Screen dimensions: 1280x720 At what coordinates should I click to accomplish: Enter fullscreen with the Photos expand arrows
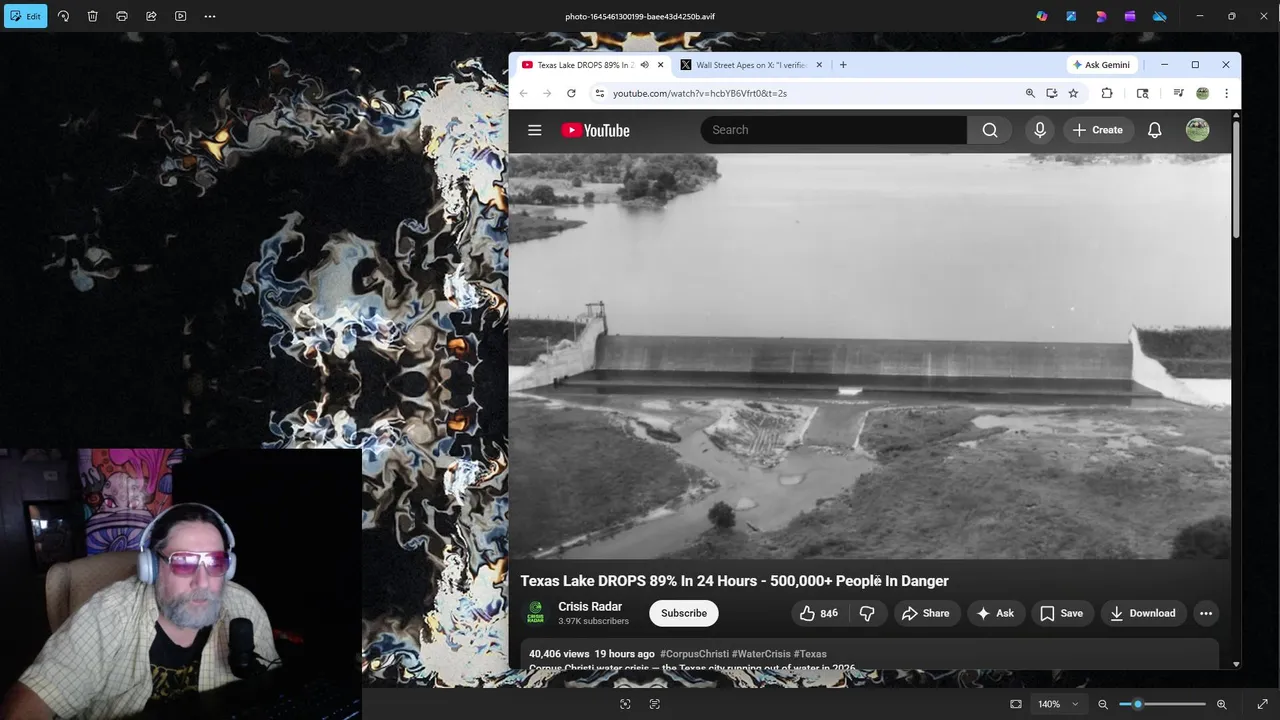[x=1262, y=704]
